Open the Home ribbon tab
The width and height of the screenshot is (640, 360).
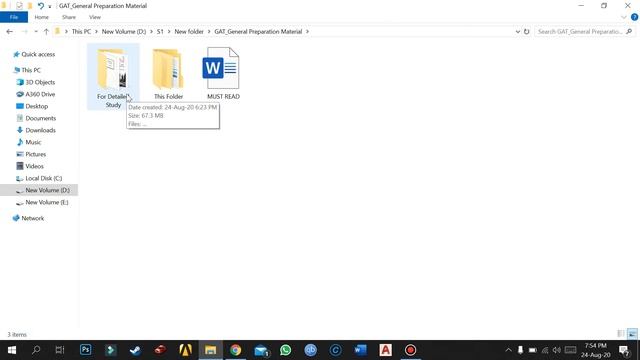pos(41,17)
